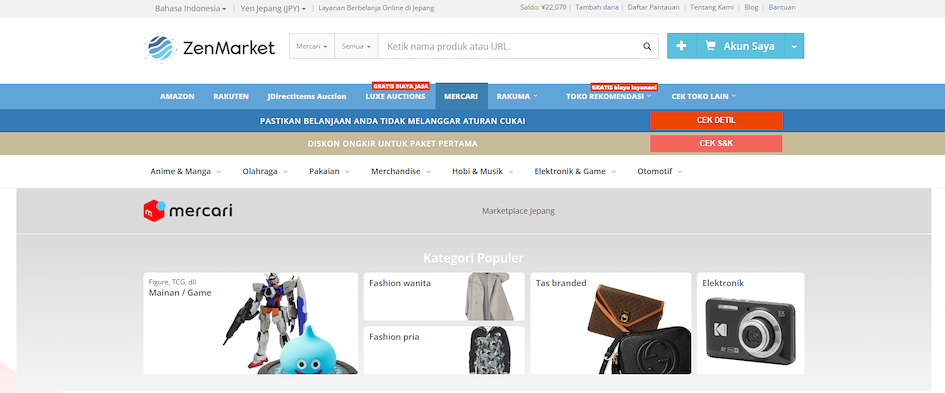Click the plus icon beside Akun Saya
945x393 pixels.
point(681,46)
